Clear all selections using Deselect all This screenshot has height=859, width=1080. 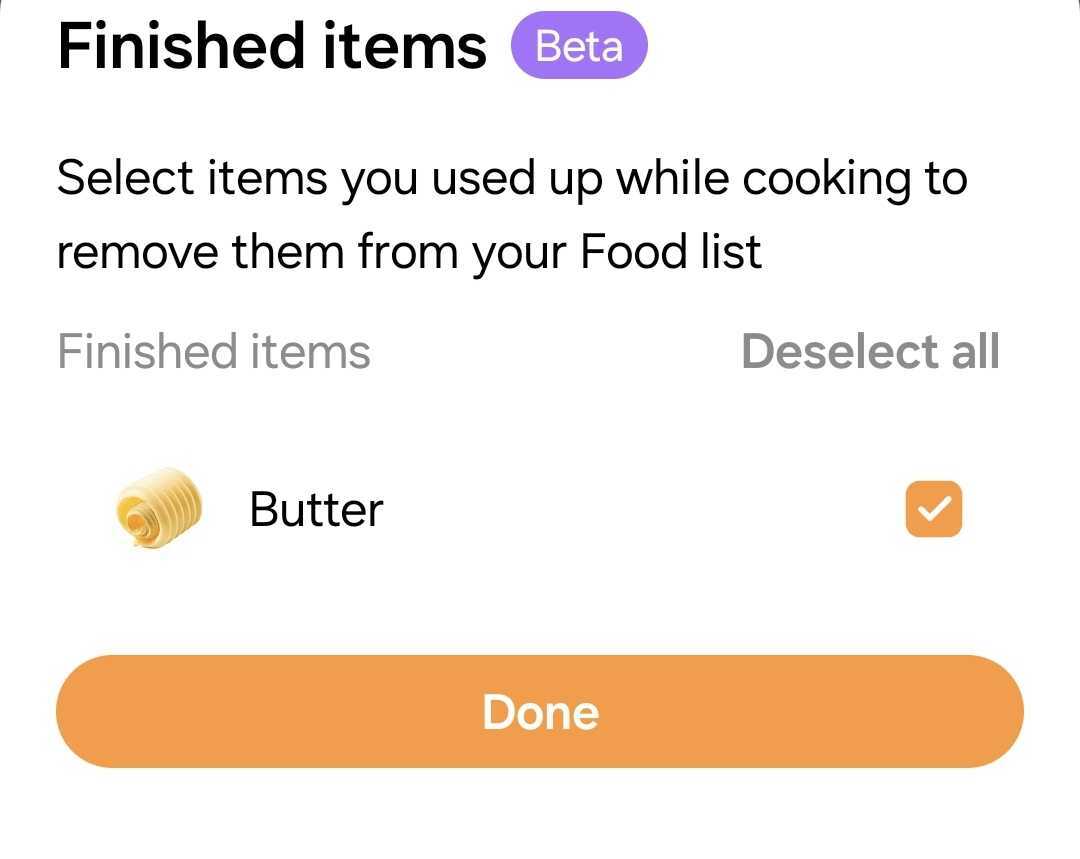[870, 351]
